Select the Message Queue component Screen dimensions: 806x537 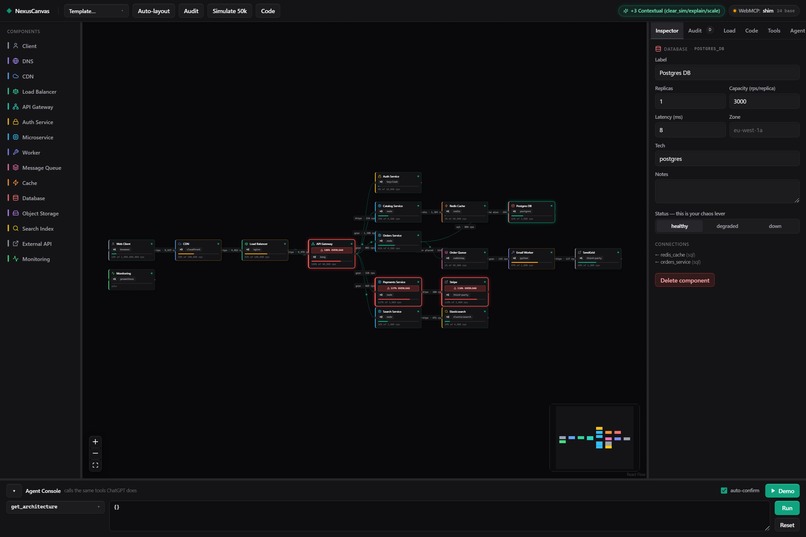41,168
